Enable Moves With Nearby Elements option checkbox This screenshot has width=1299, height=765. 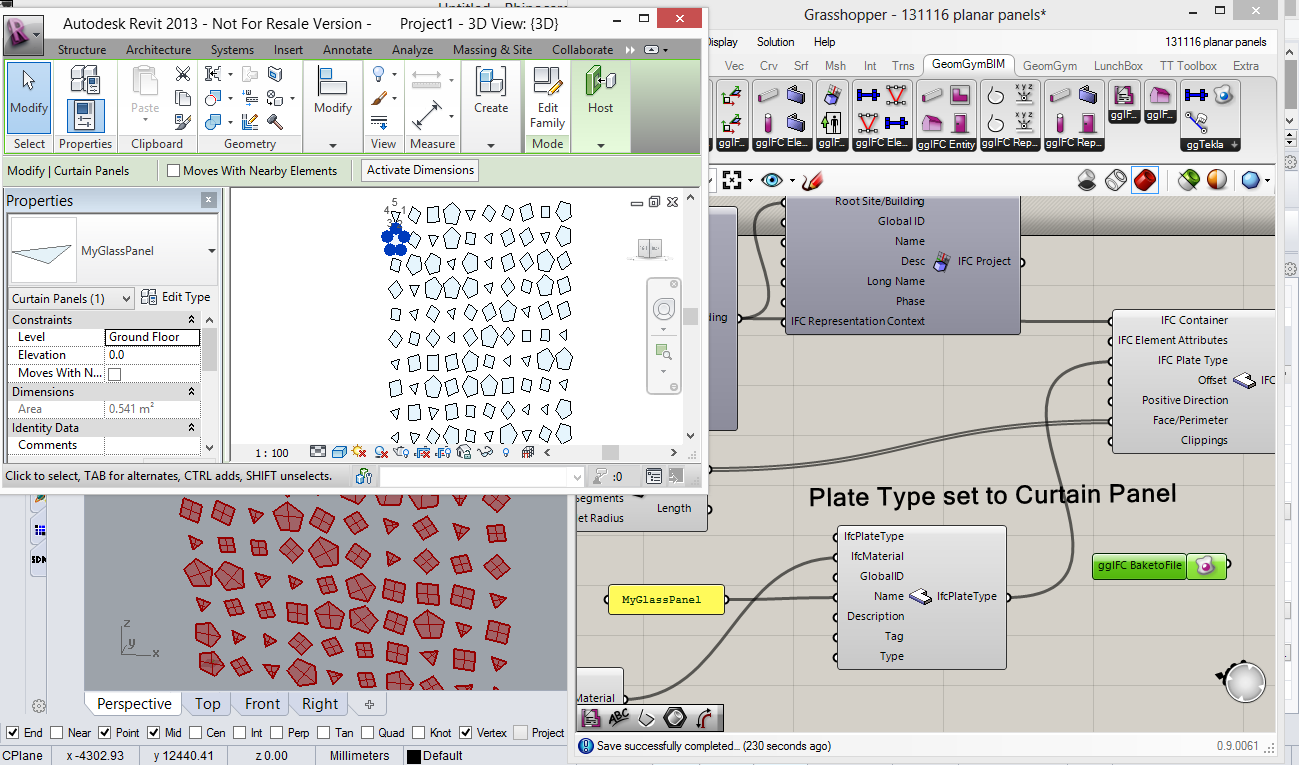point(174,171)
